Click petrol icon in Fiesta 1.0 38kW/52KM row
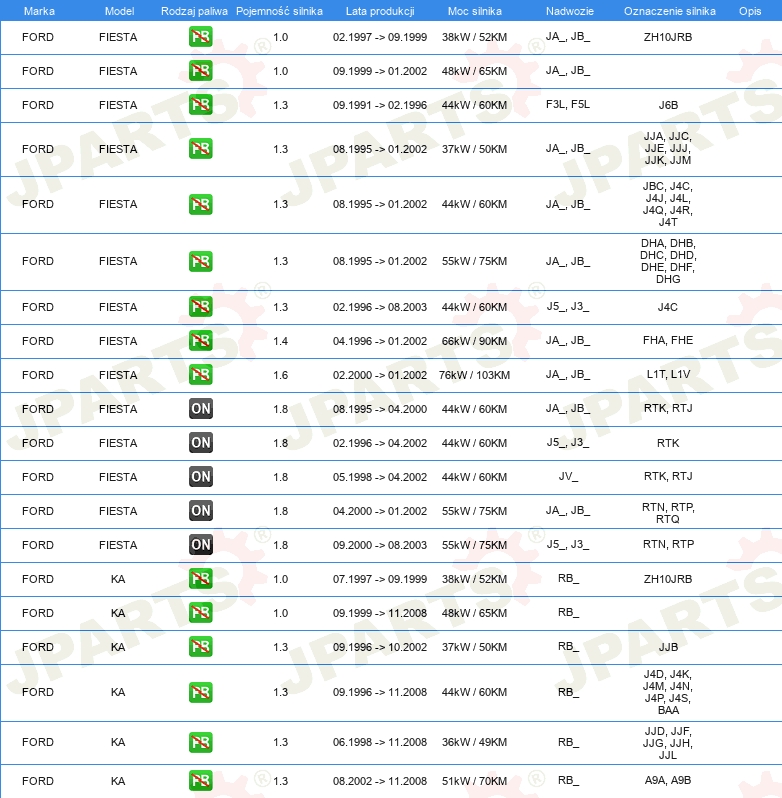 click(200, 37)
